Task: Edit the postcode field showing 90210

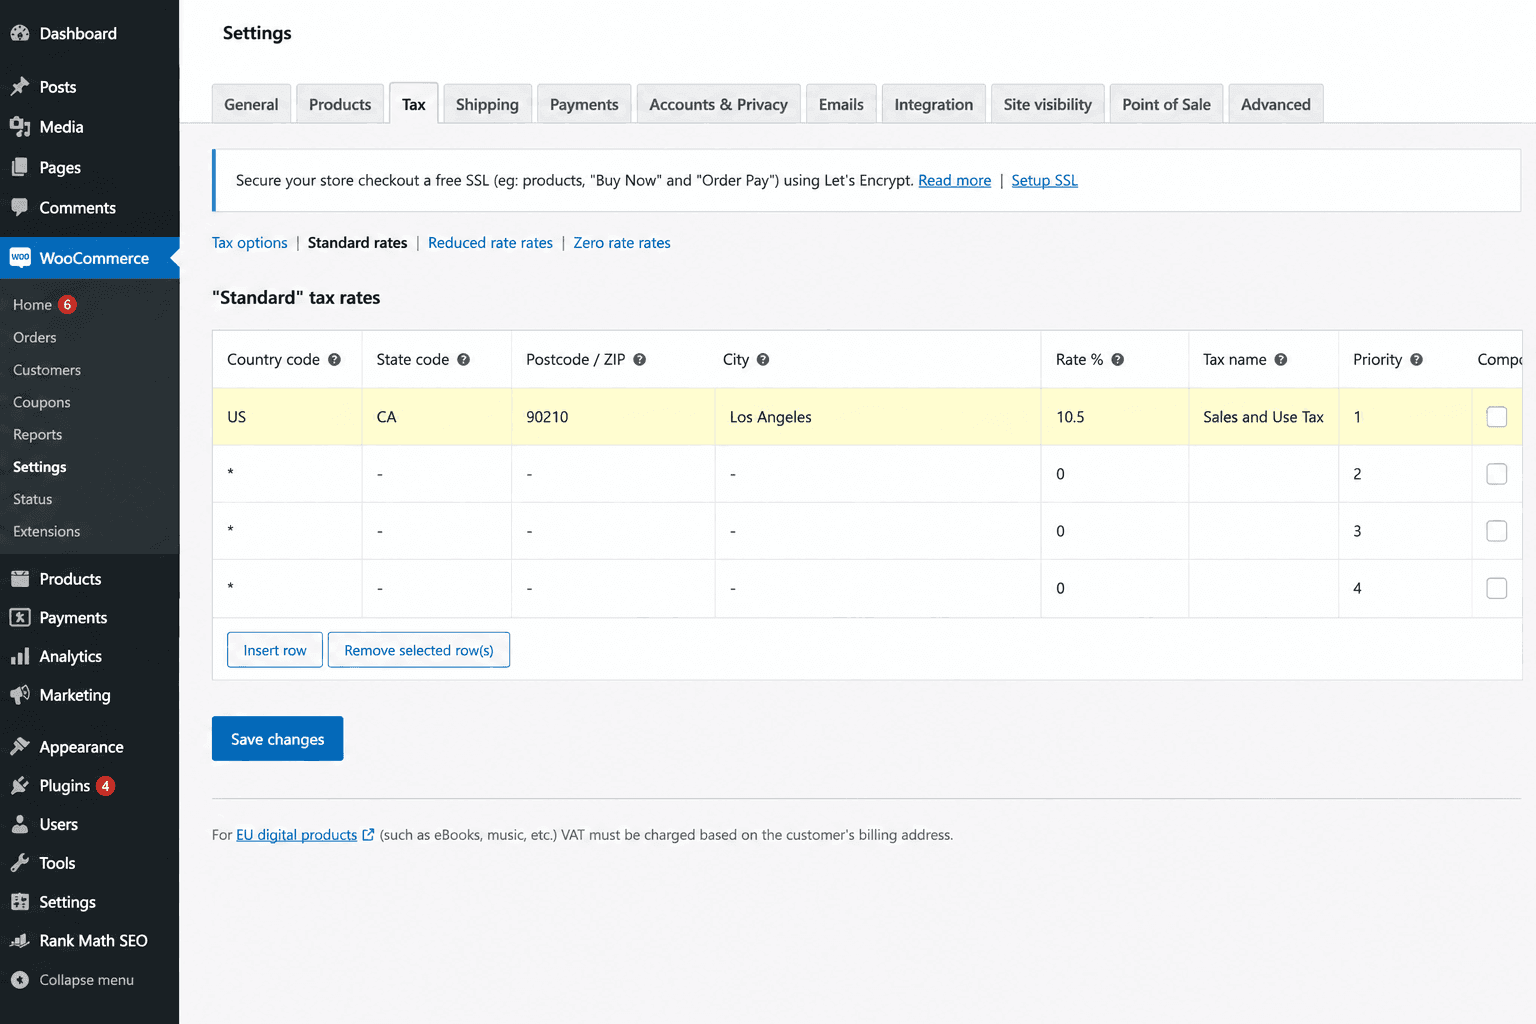Action: click(613, 416)
